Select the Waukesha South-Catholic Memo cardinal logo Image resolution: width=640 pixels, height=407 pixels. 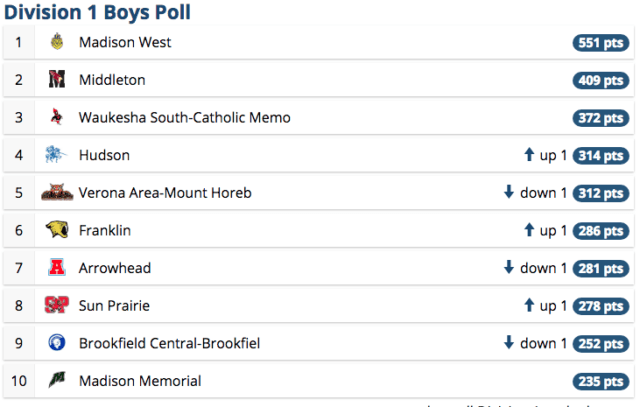click(x=57, y=117)
